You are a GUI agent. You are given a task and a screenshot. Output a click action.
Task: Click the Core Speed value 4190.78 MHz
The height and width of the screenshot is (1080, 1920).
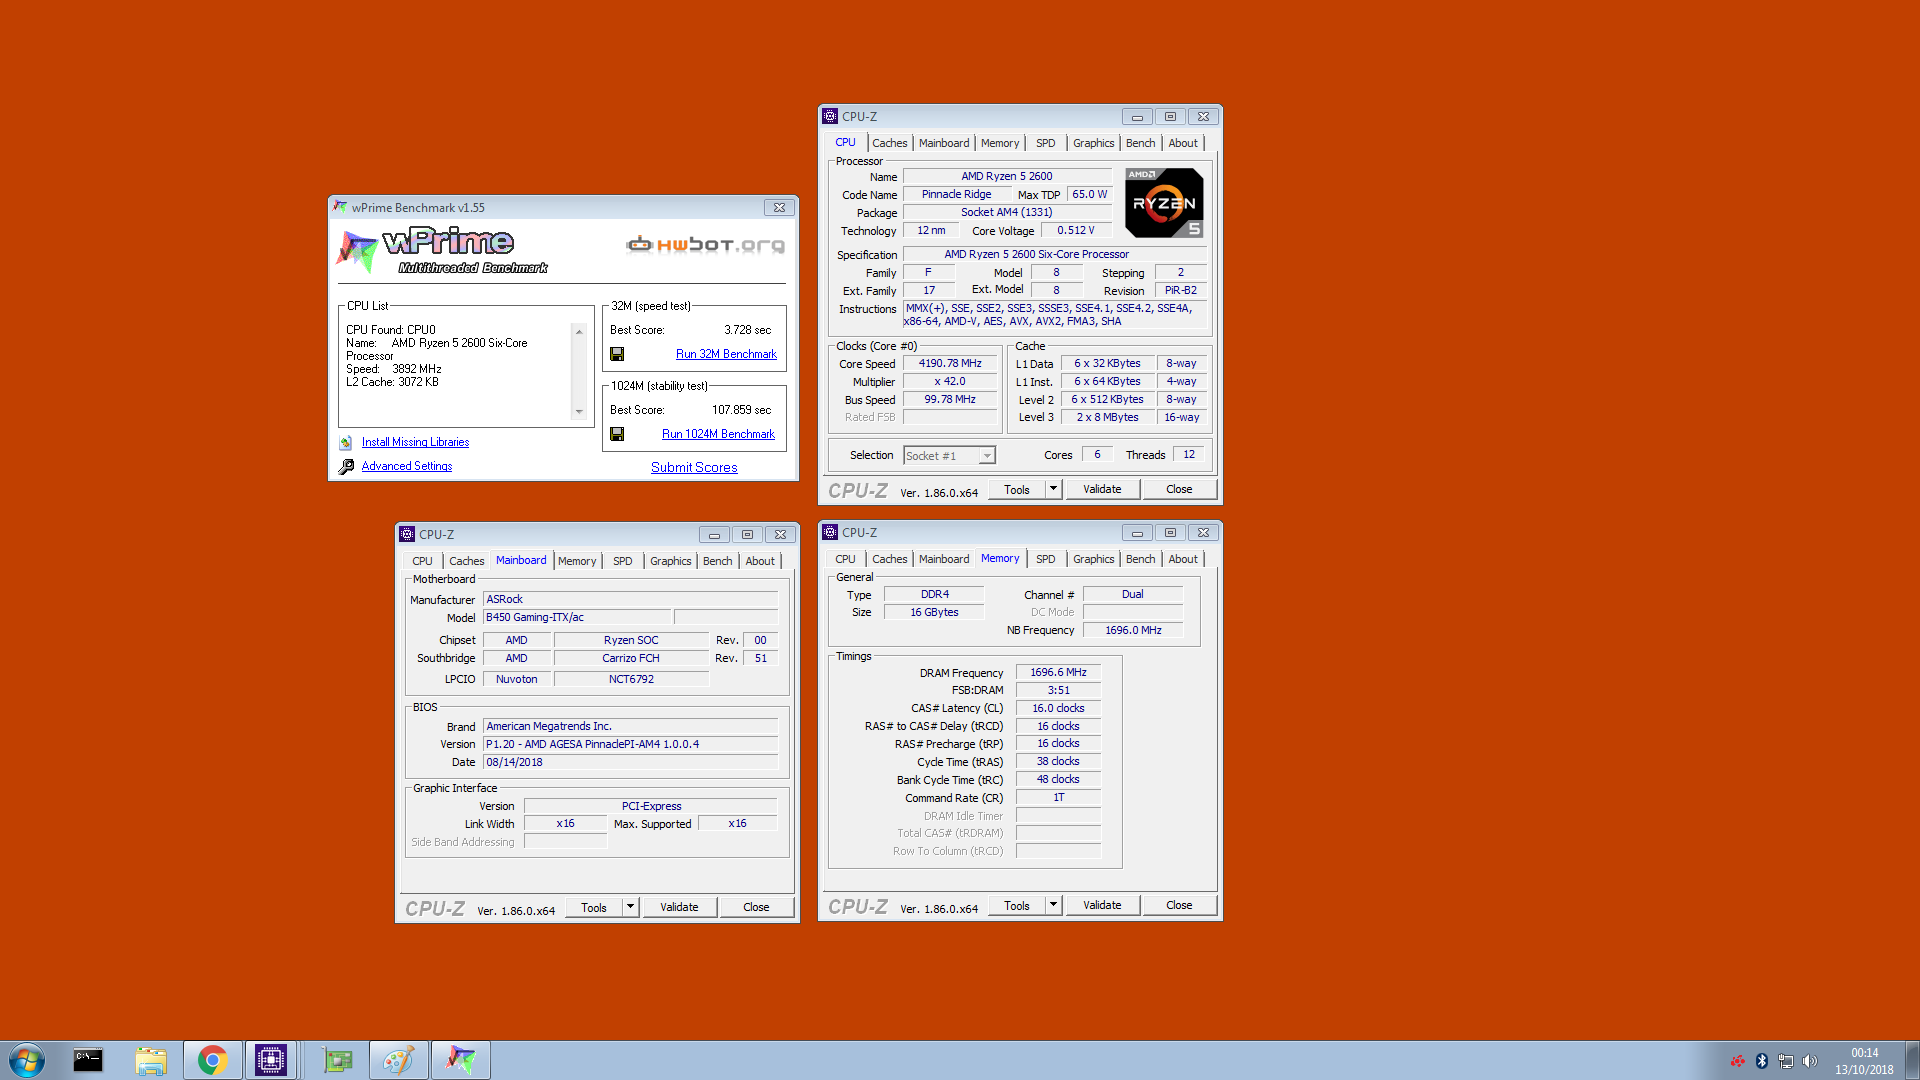coord(950,364)
